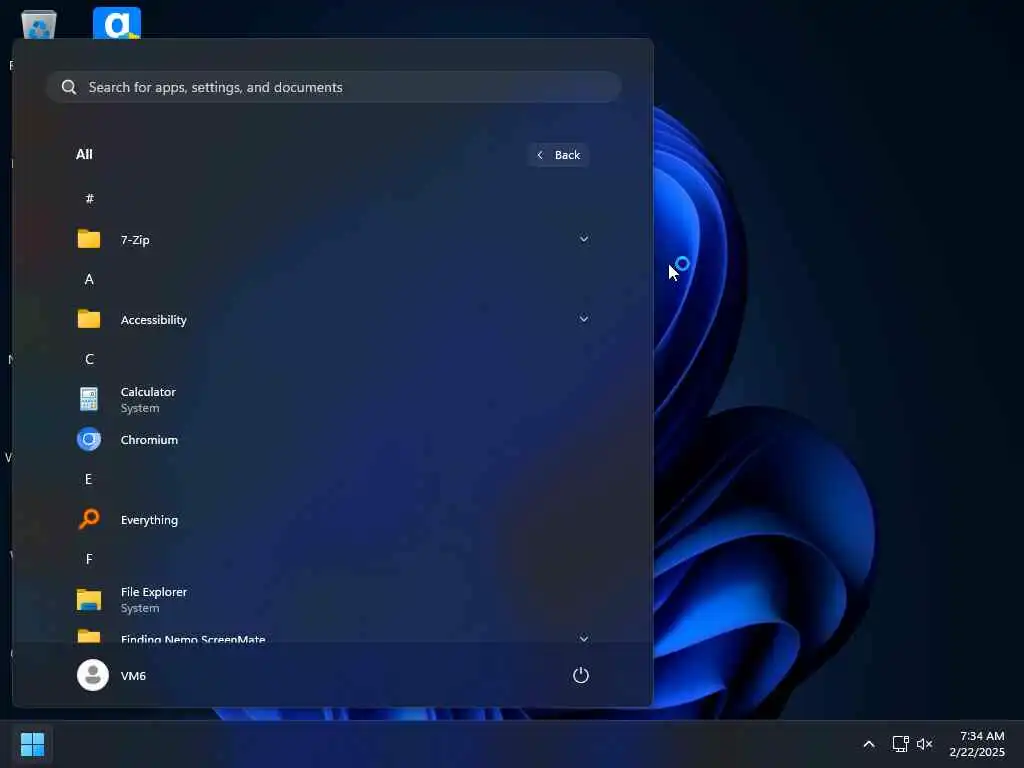The width and height of the screenshot is (1024, 768).
Task: Open network status tray icon
Action: [901, 744]
